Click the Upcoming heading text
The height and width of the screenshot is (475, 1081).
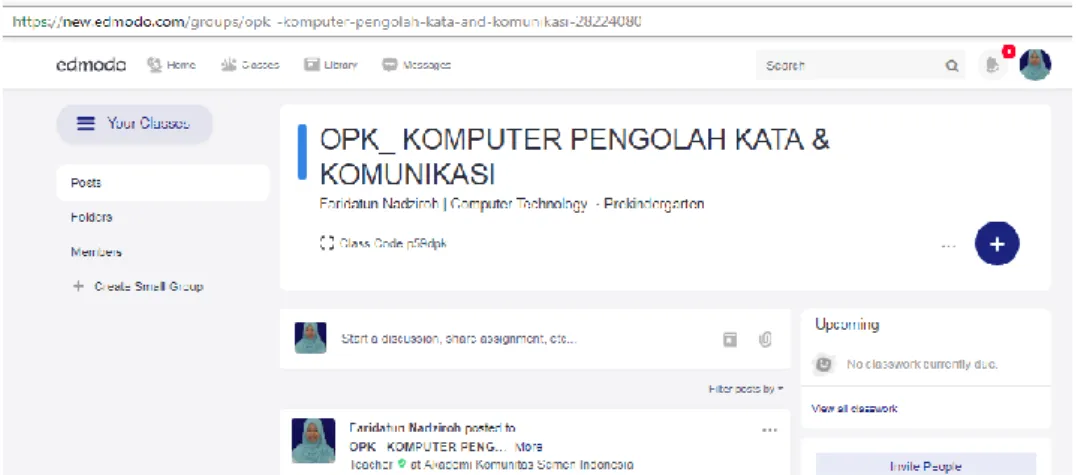click(x=847, y=325)
